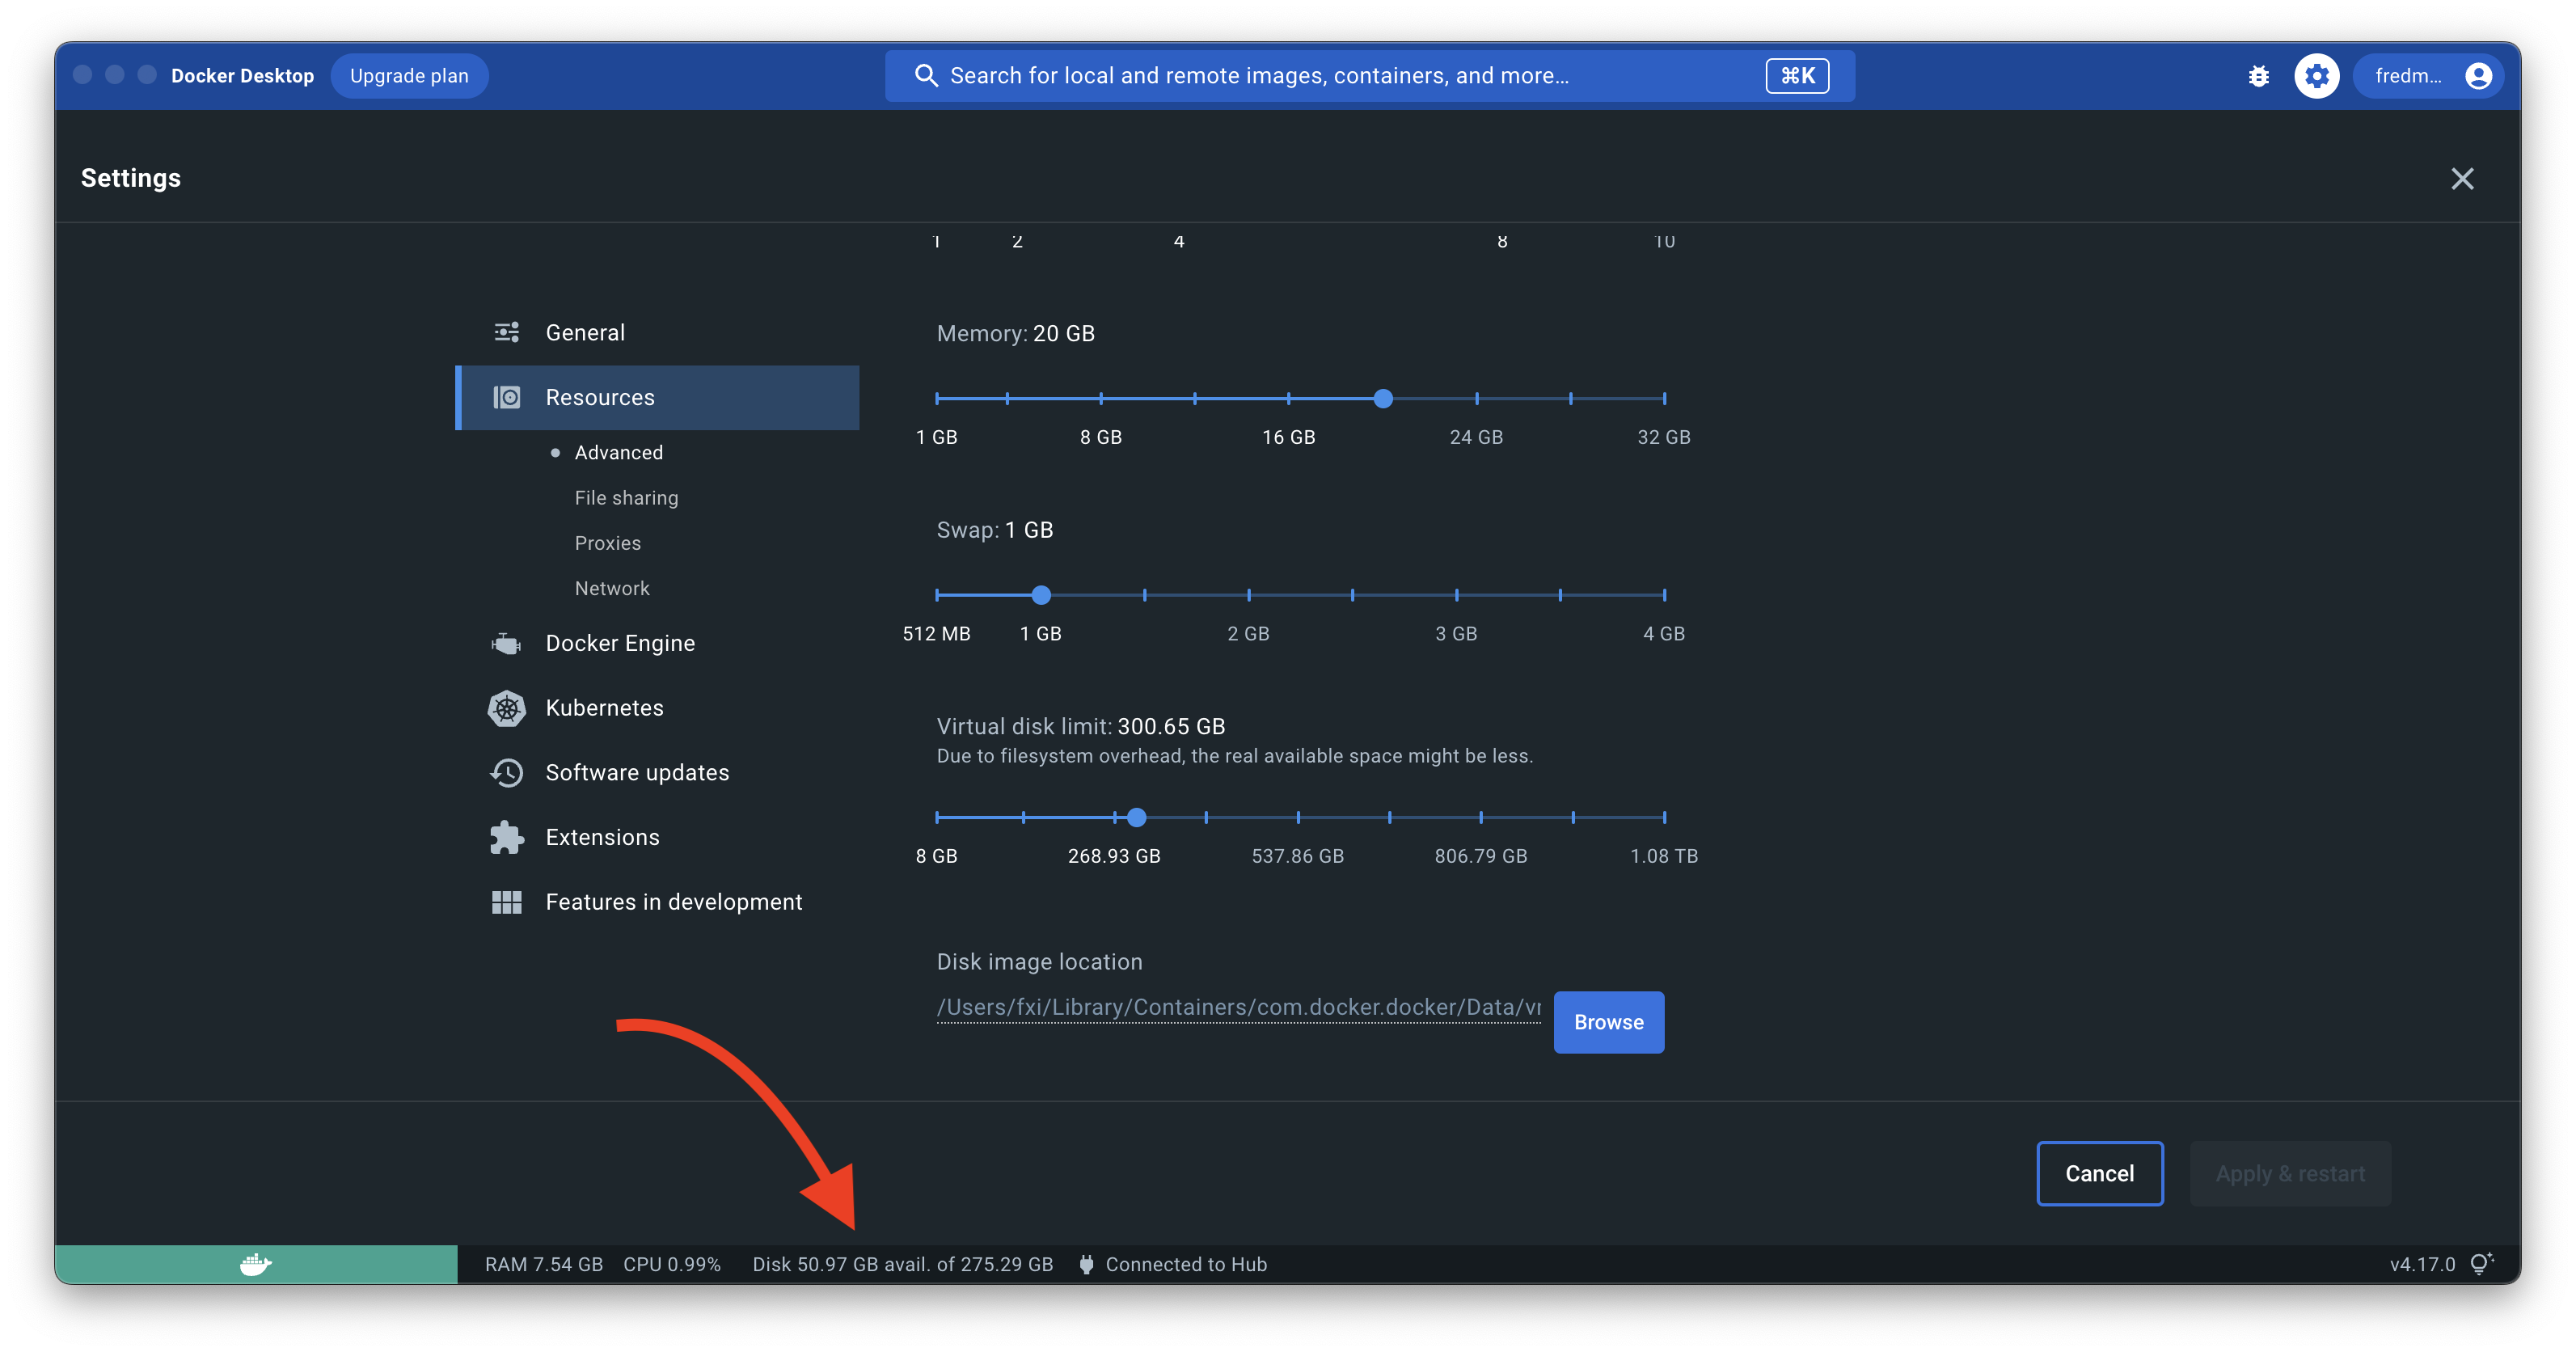Click the Connected to Hub plug icon
The height and width of the screenshot is (1352, 2576).
point(1086,1264)
